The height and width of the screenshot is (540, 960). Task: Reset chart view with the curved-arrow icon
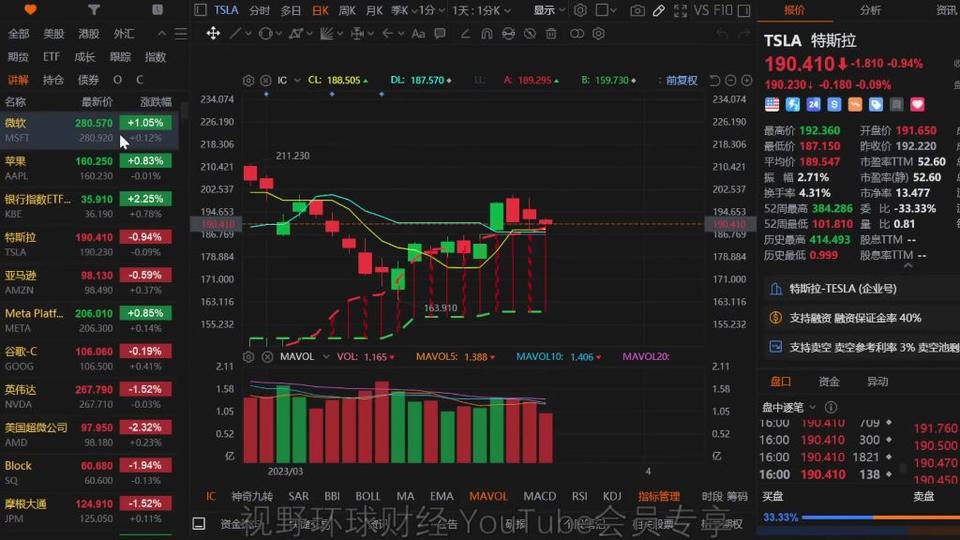[714, 80]
